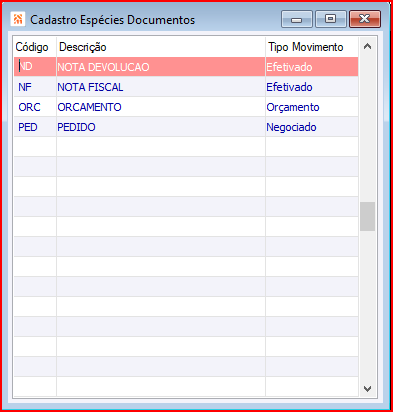Minimize the Cadastro Espécies Documentos window

pos(297,19)
